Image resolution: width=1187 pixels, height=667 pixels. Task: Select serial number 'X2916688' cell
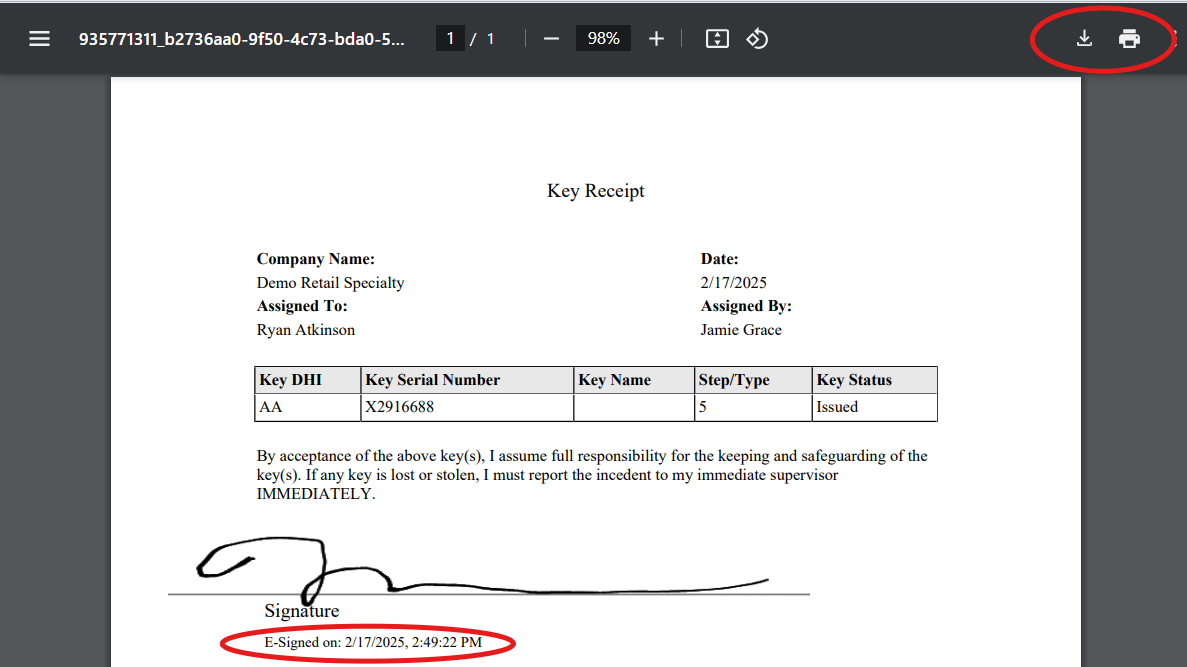pyautogui.click(x=467, y=407)
